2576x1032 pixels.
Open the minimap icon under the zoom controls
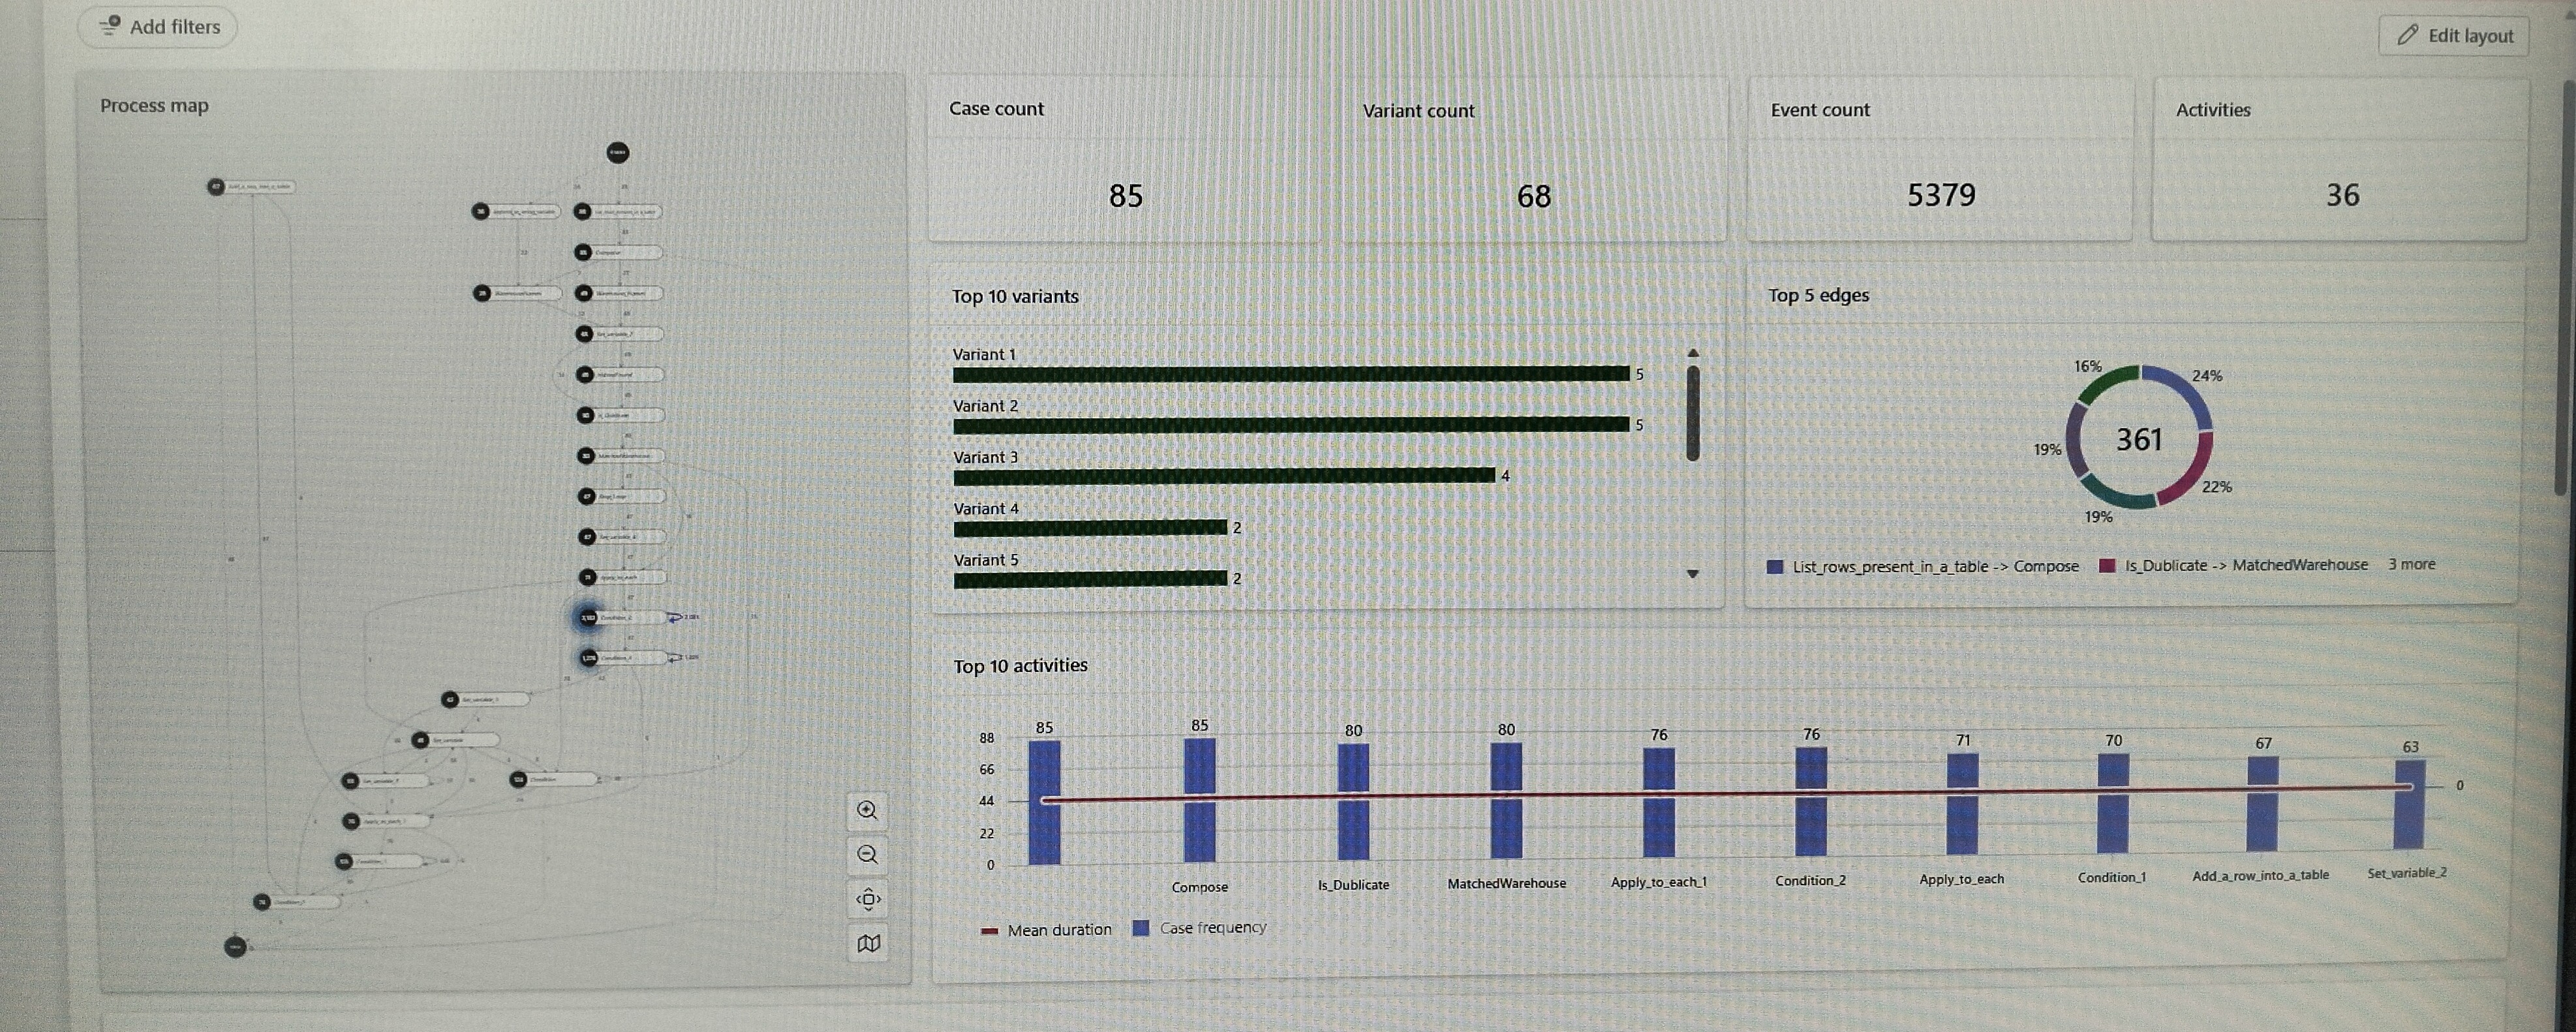868,942
